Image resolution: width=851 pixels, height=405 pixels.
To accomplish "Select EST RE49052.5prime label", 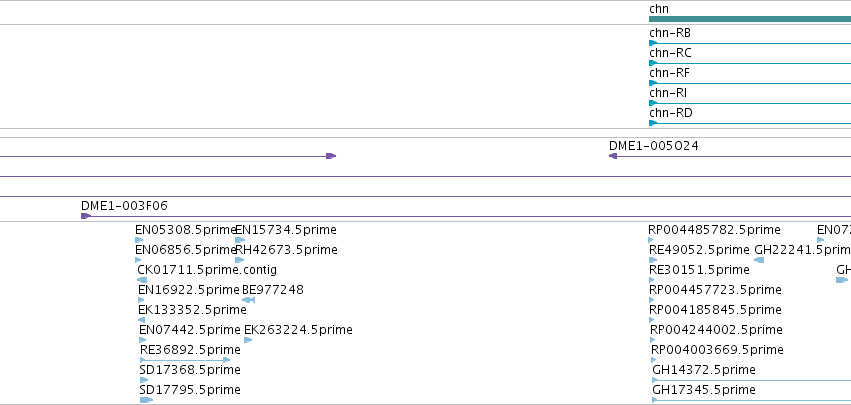I will tap(699, 250).
